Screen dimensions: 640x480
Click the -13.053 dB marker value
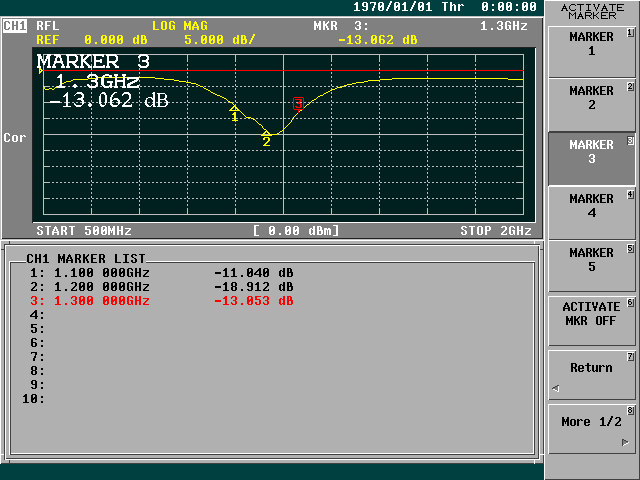[x=253, y=301]
